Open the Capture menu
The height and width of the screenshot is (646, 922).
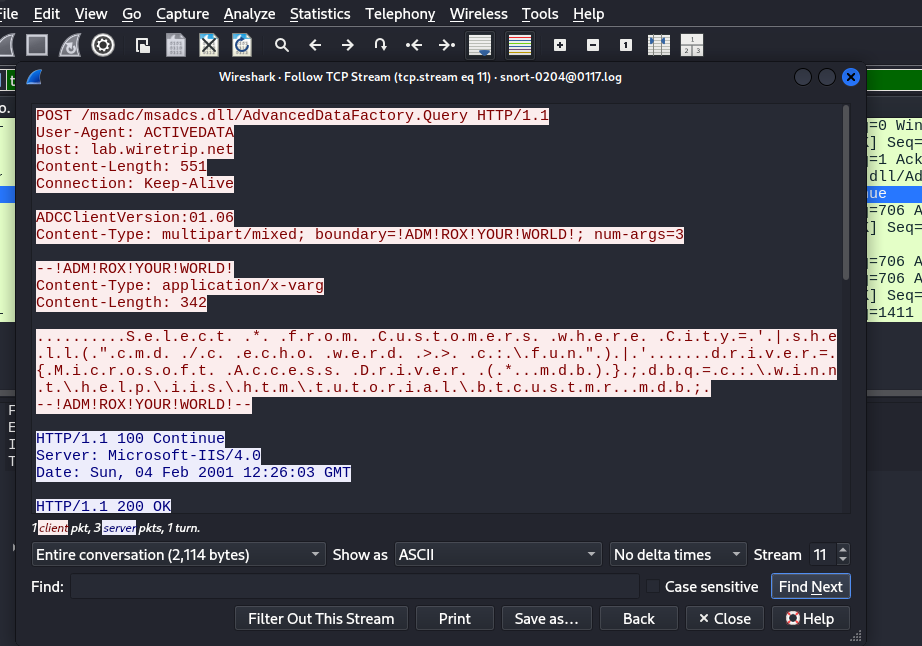(x=182, y=14)
